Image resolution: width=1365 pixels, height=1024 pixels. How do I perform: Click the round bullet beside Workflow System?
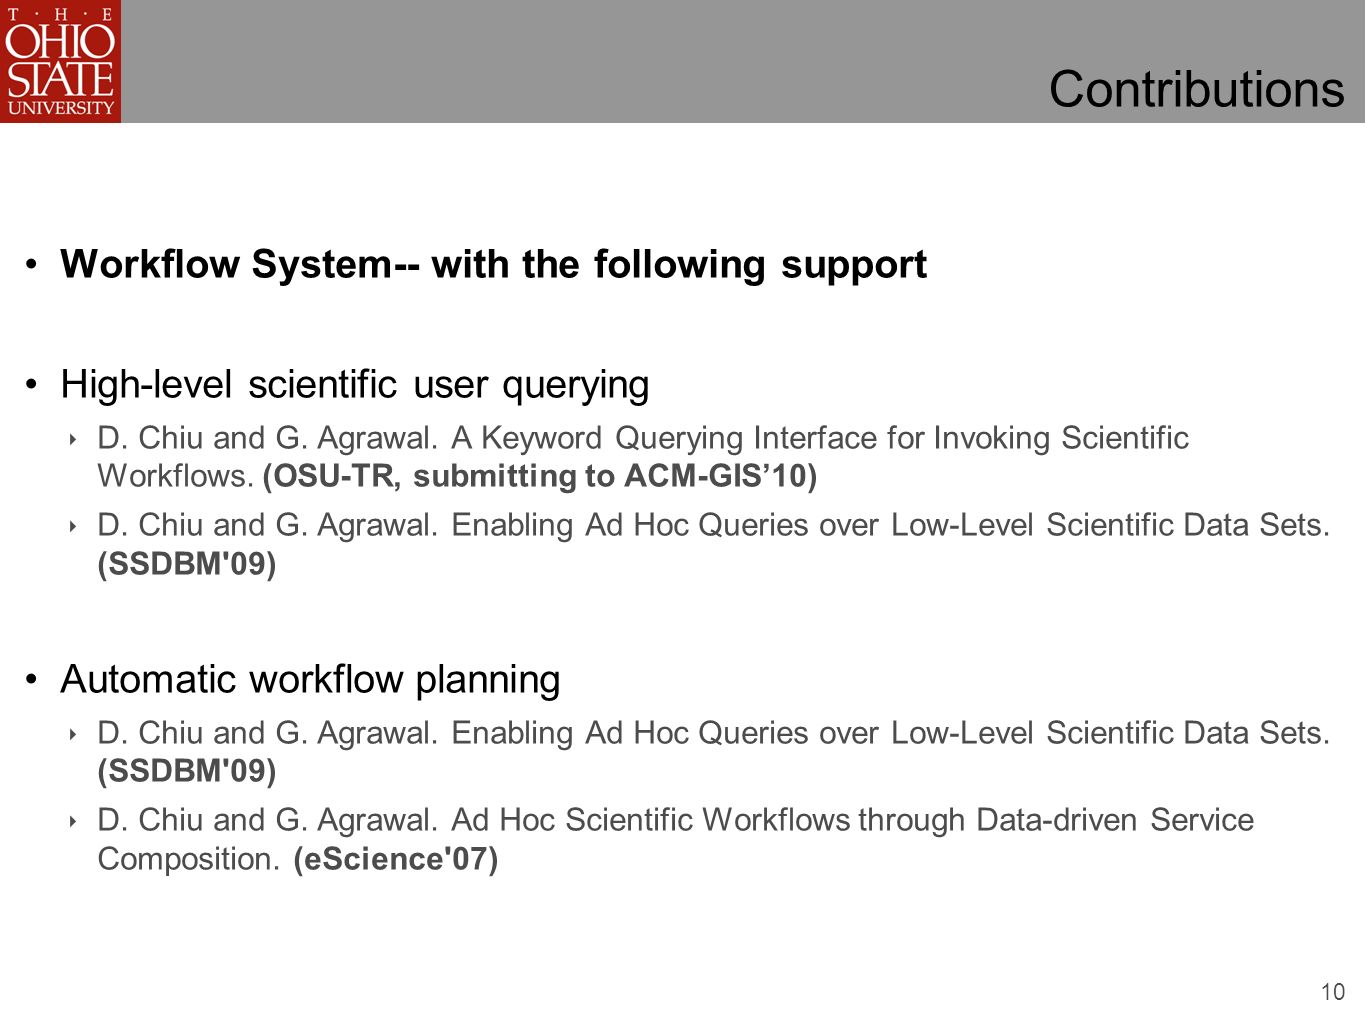click(x=33, y=265)
